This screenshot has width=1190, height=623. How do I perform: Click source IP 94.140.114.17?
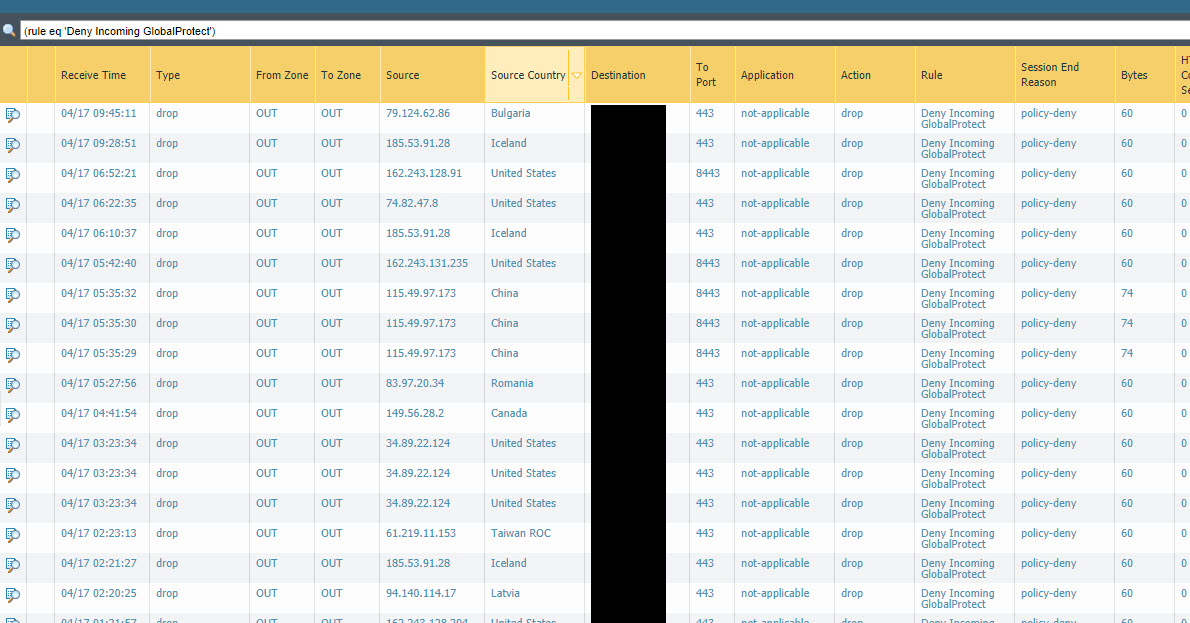point(420,593)
